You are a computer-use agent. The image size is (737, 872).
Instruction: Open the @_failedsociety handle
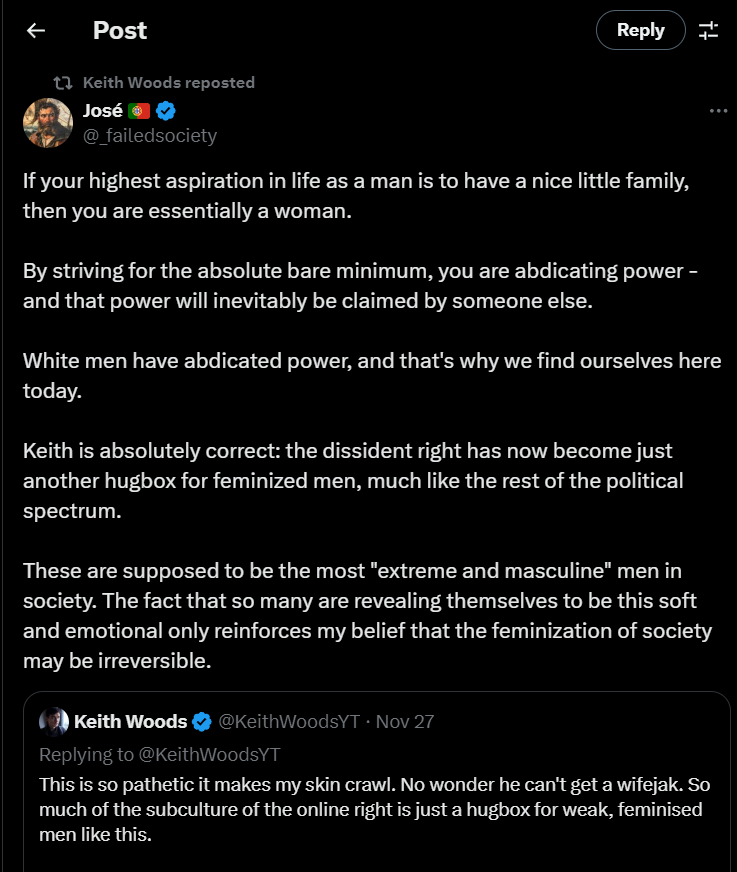[x=150, y=136]
